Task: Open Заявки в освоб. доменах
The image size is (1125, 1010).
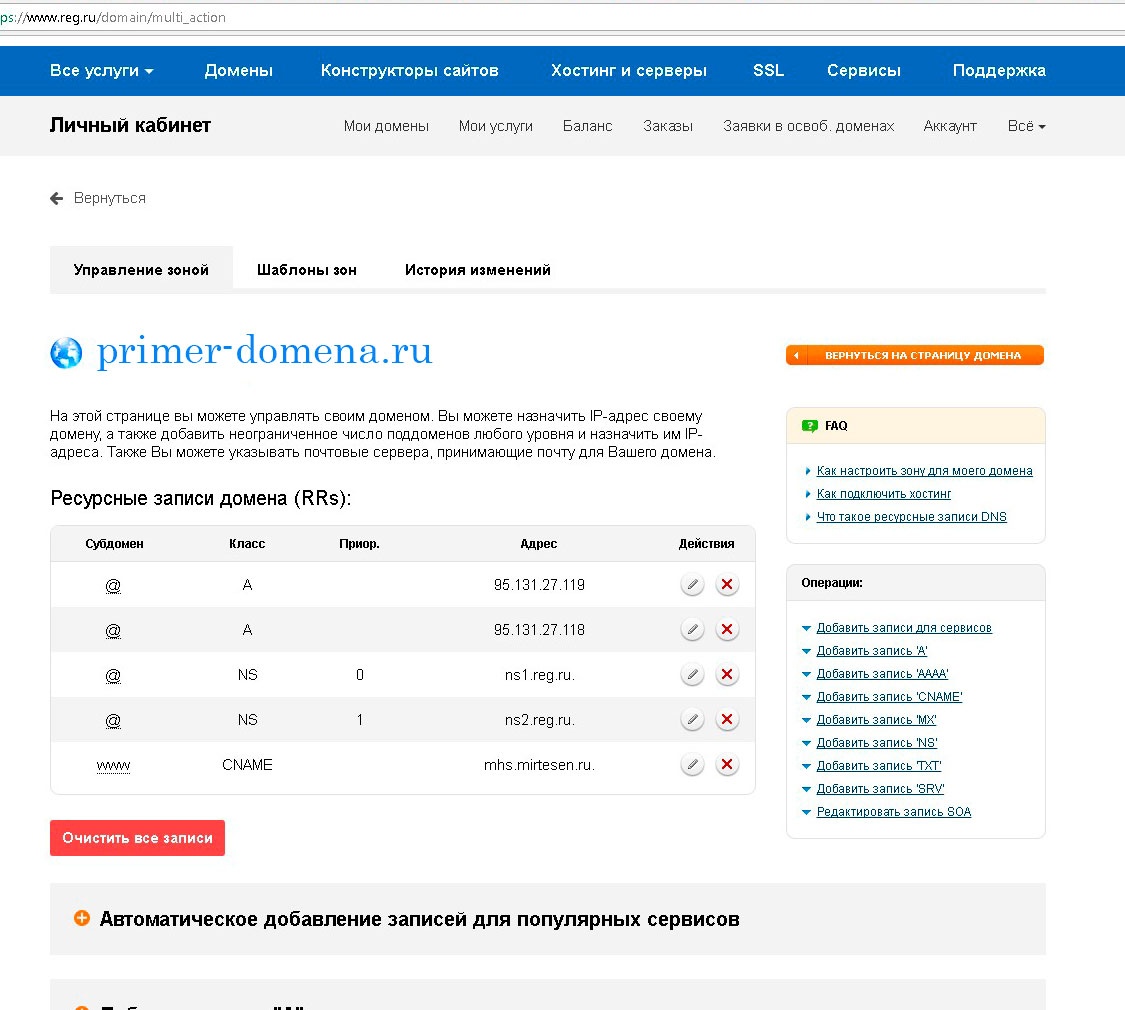Action: tap(809, 126)
